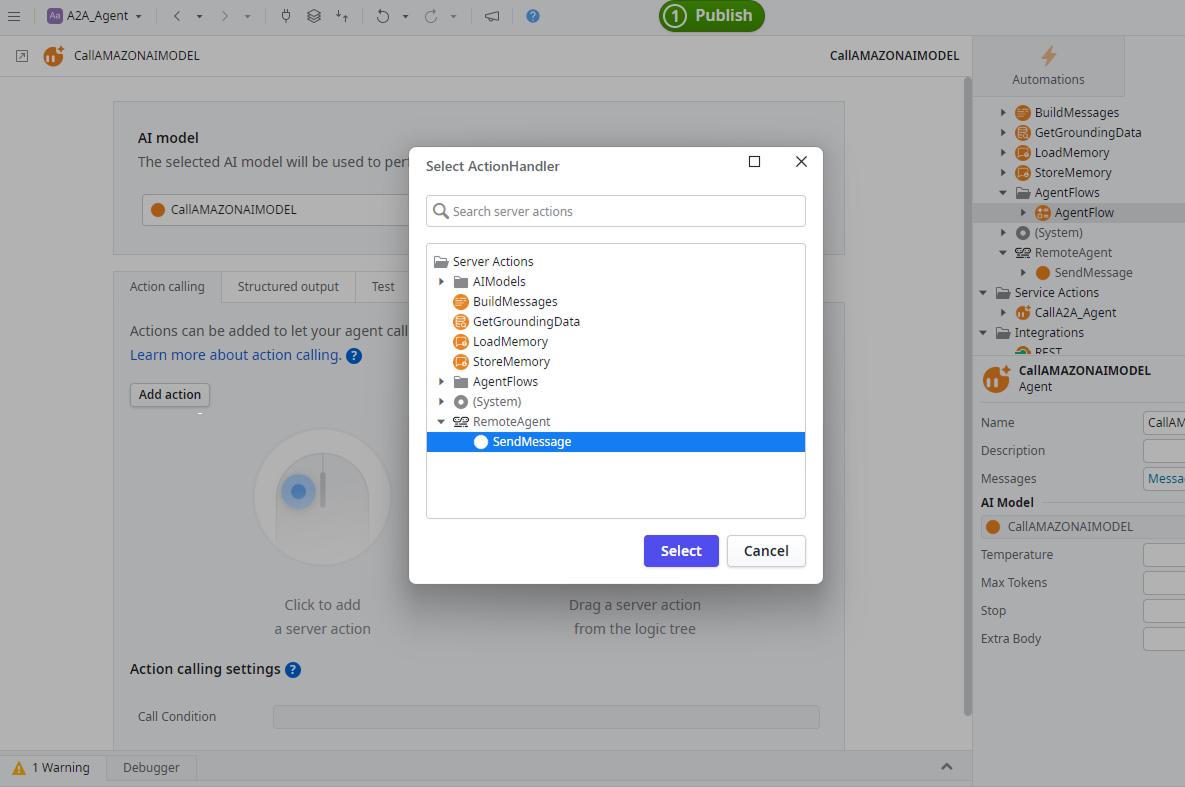Click Cancel in the dialog
The width and height of the screenshot is (1185, 787).
[766, 551]
